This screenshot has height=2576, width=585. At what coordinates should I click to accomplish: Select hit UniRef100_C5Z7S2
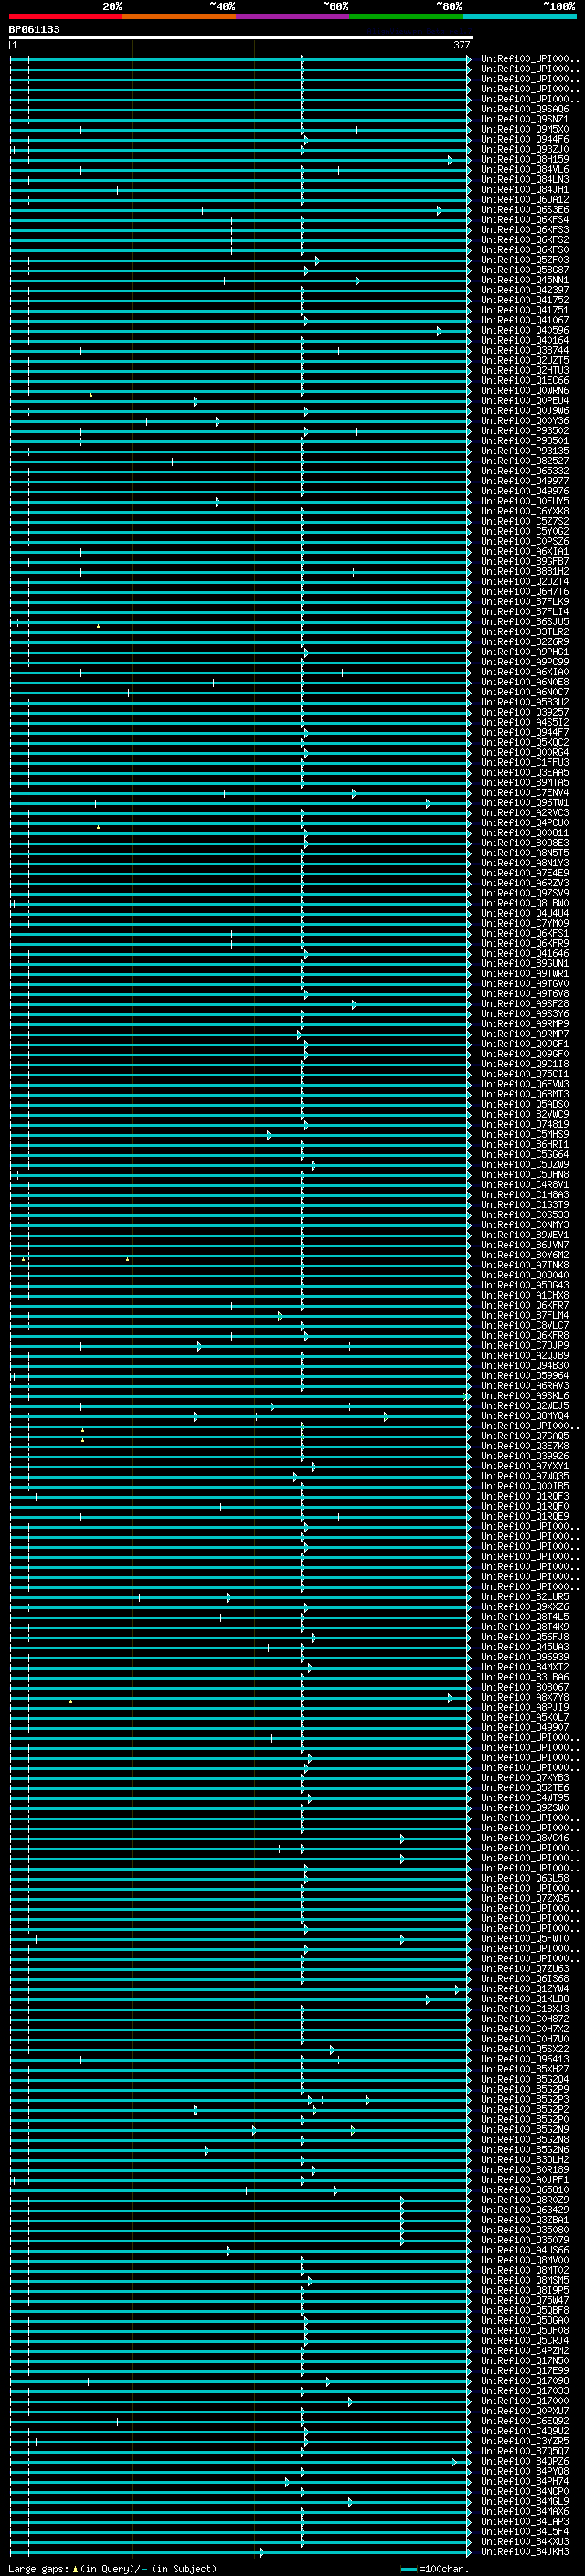(524, 521)
